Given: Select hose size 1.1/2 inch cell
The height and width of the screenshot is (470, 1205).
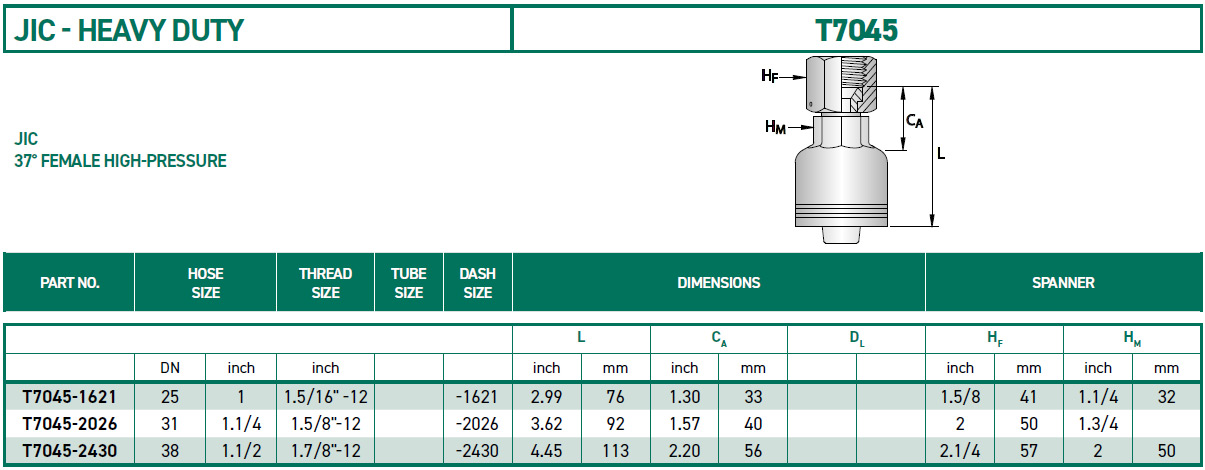Looking at the screenshot, I should tap(241, 451).
